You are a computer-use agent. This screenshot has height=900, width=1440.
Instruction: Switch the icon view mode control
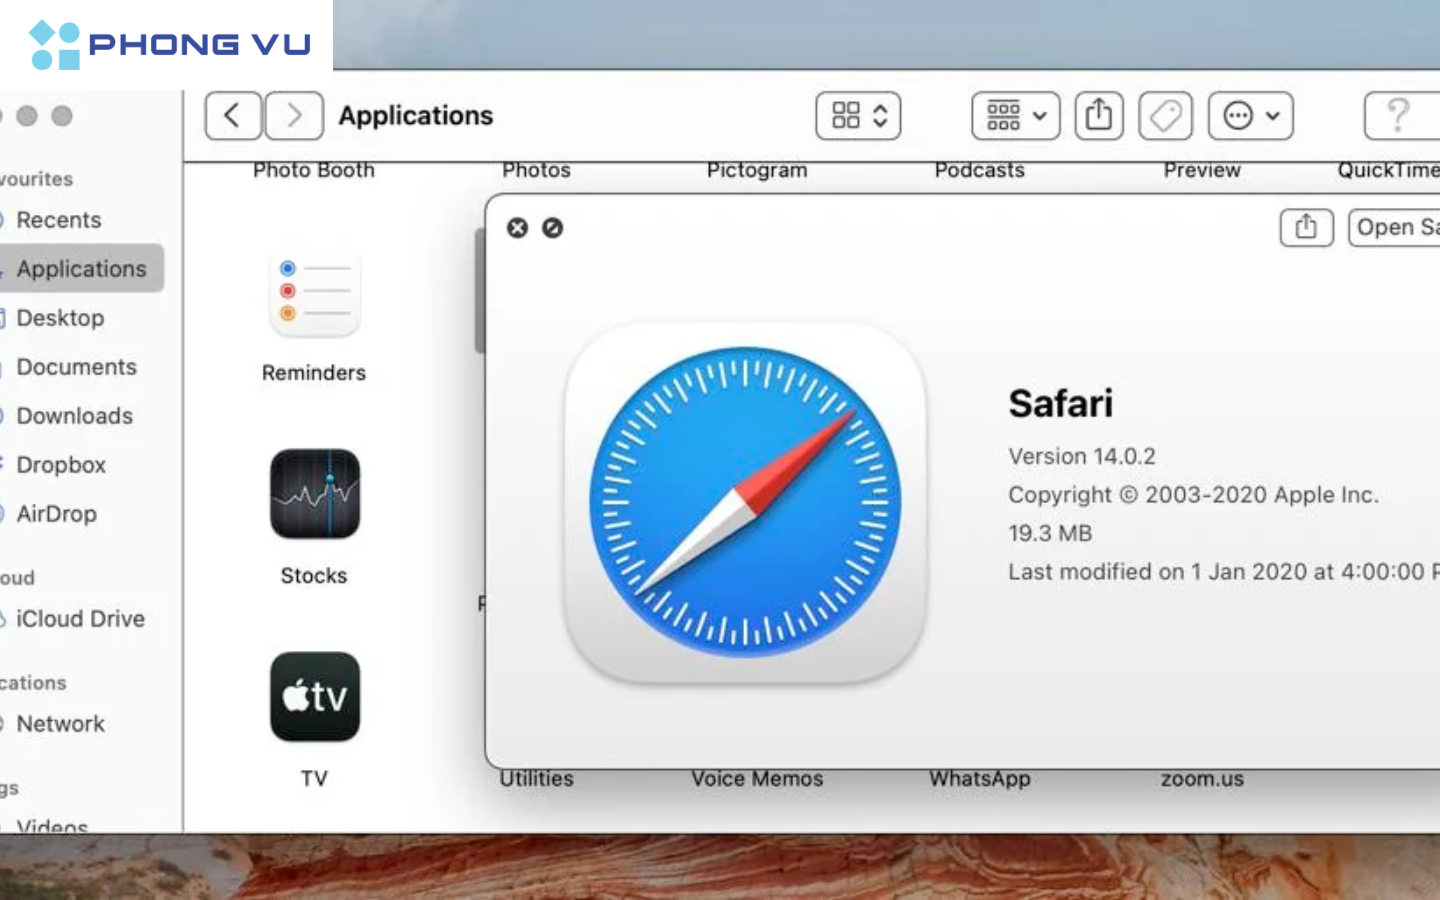pyautogui.click(x=858, y=116)
